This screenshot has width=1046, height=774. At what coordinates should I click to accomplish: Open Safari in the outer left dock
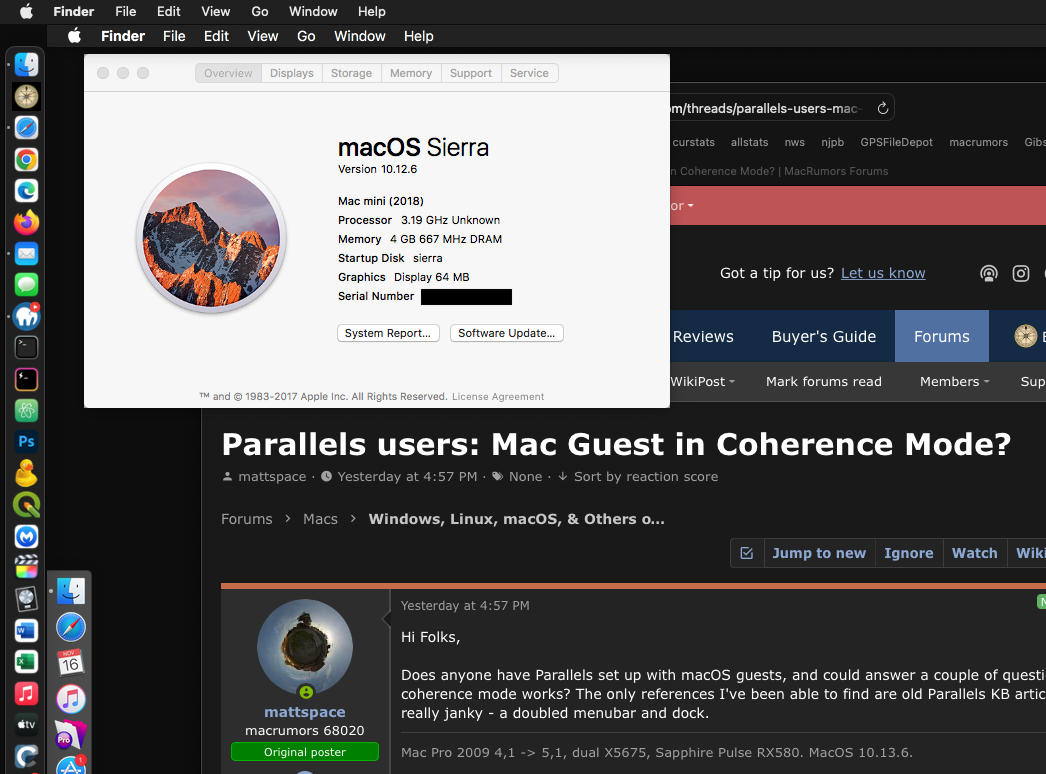(26, 128)
